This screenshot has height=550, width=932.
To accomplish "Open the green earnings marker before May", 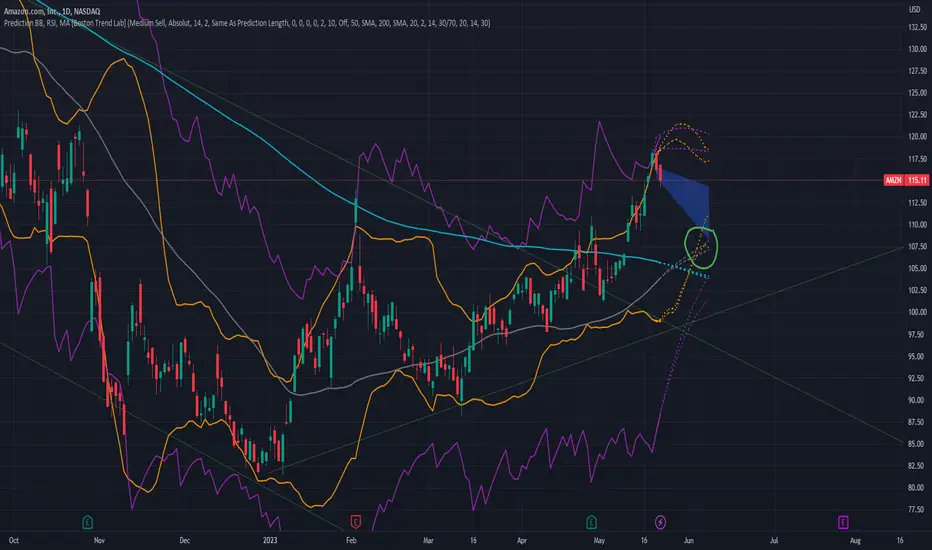I will 591,523.
